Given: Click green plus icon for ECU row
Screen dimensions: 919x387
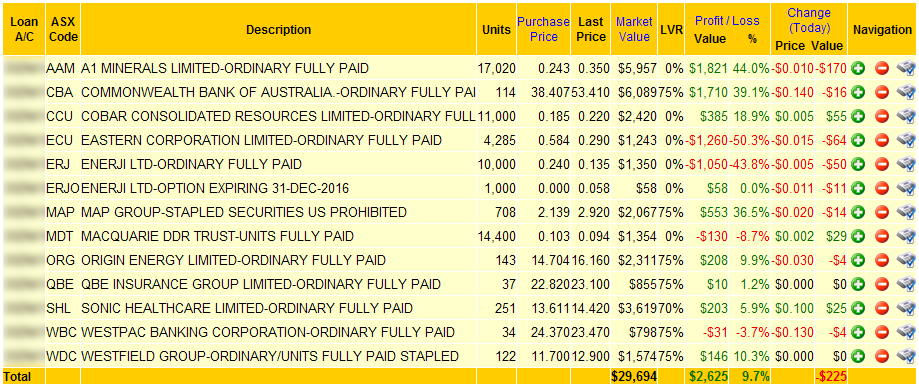Looking at the screenshot, I should (859, 140).
